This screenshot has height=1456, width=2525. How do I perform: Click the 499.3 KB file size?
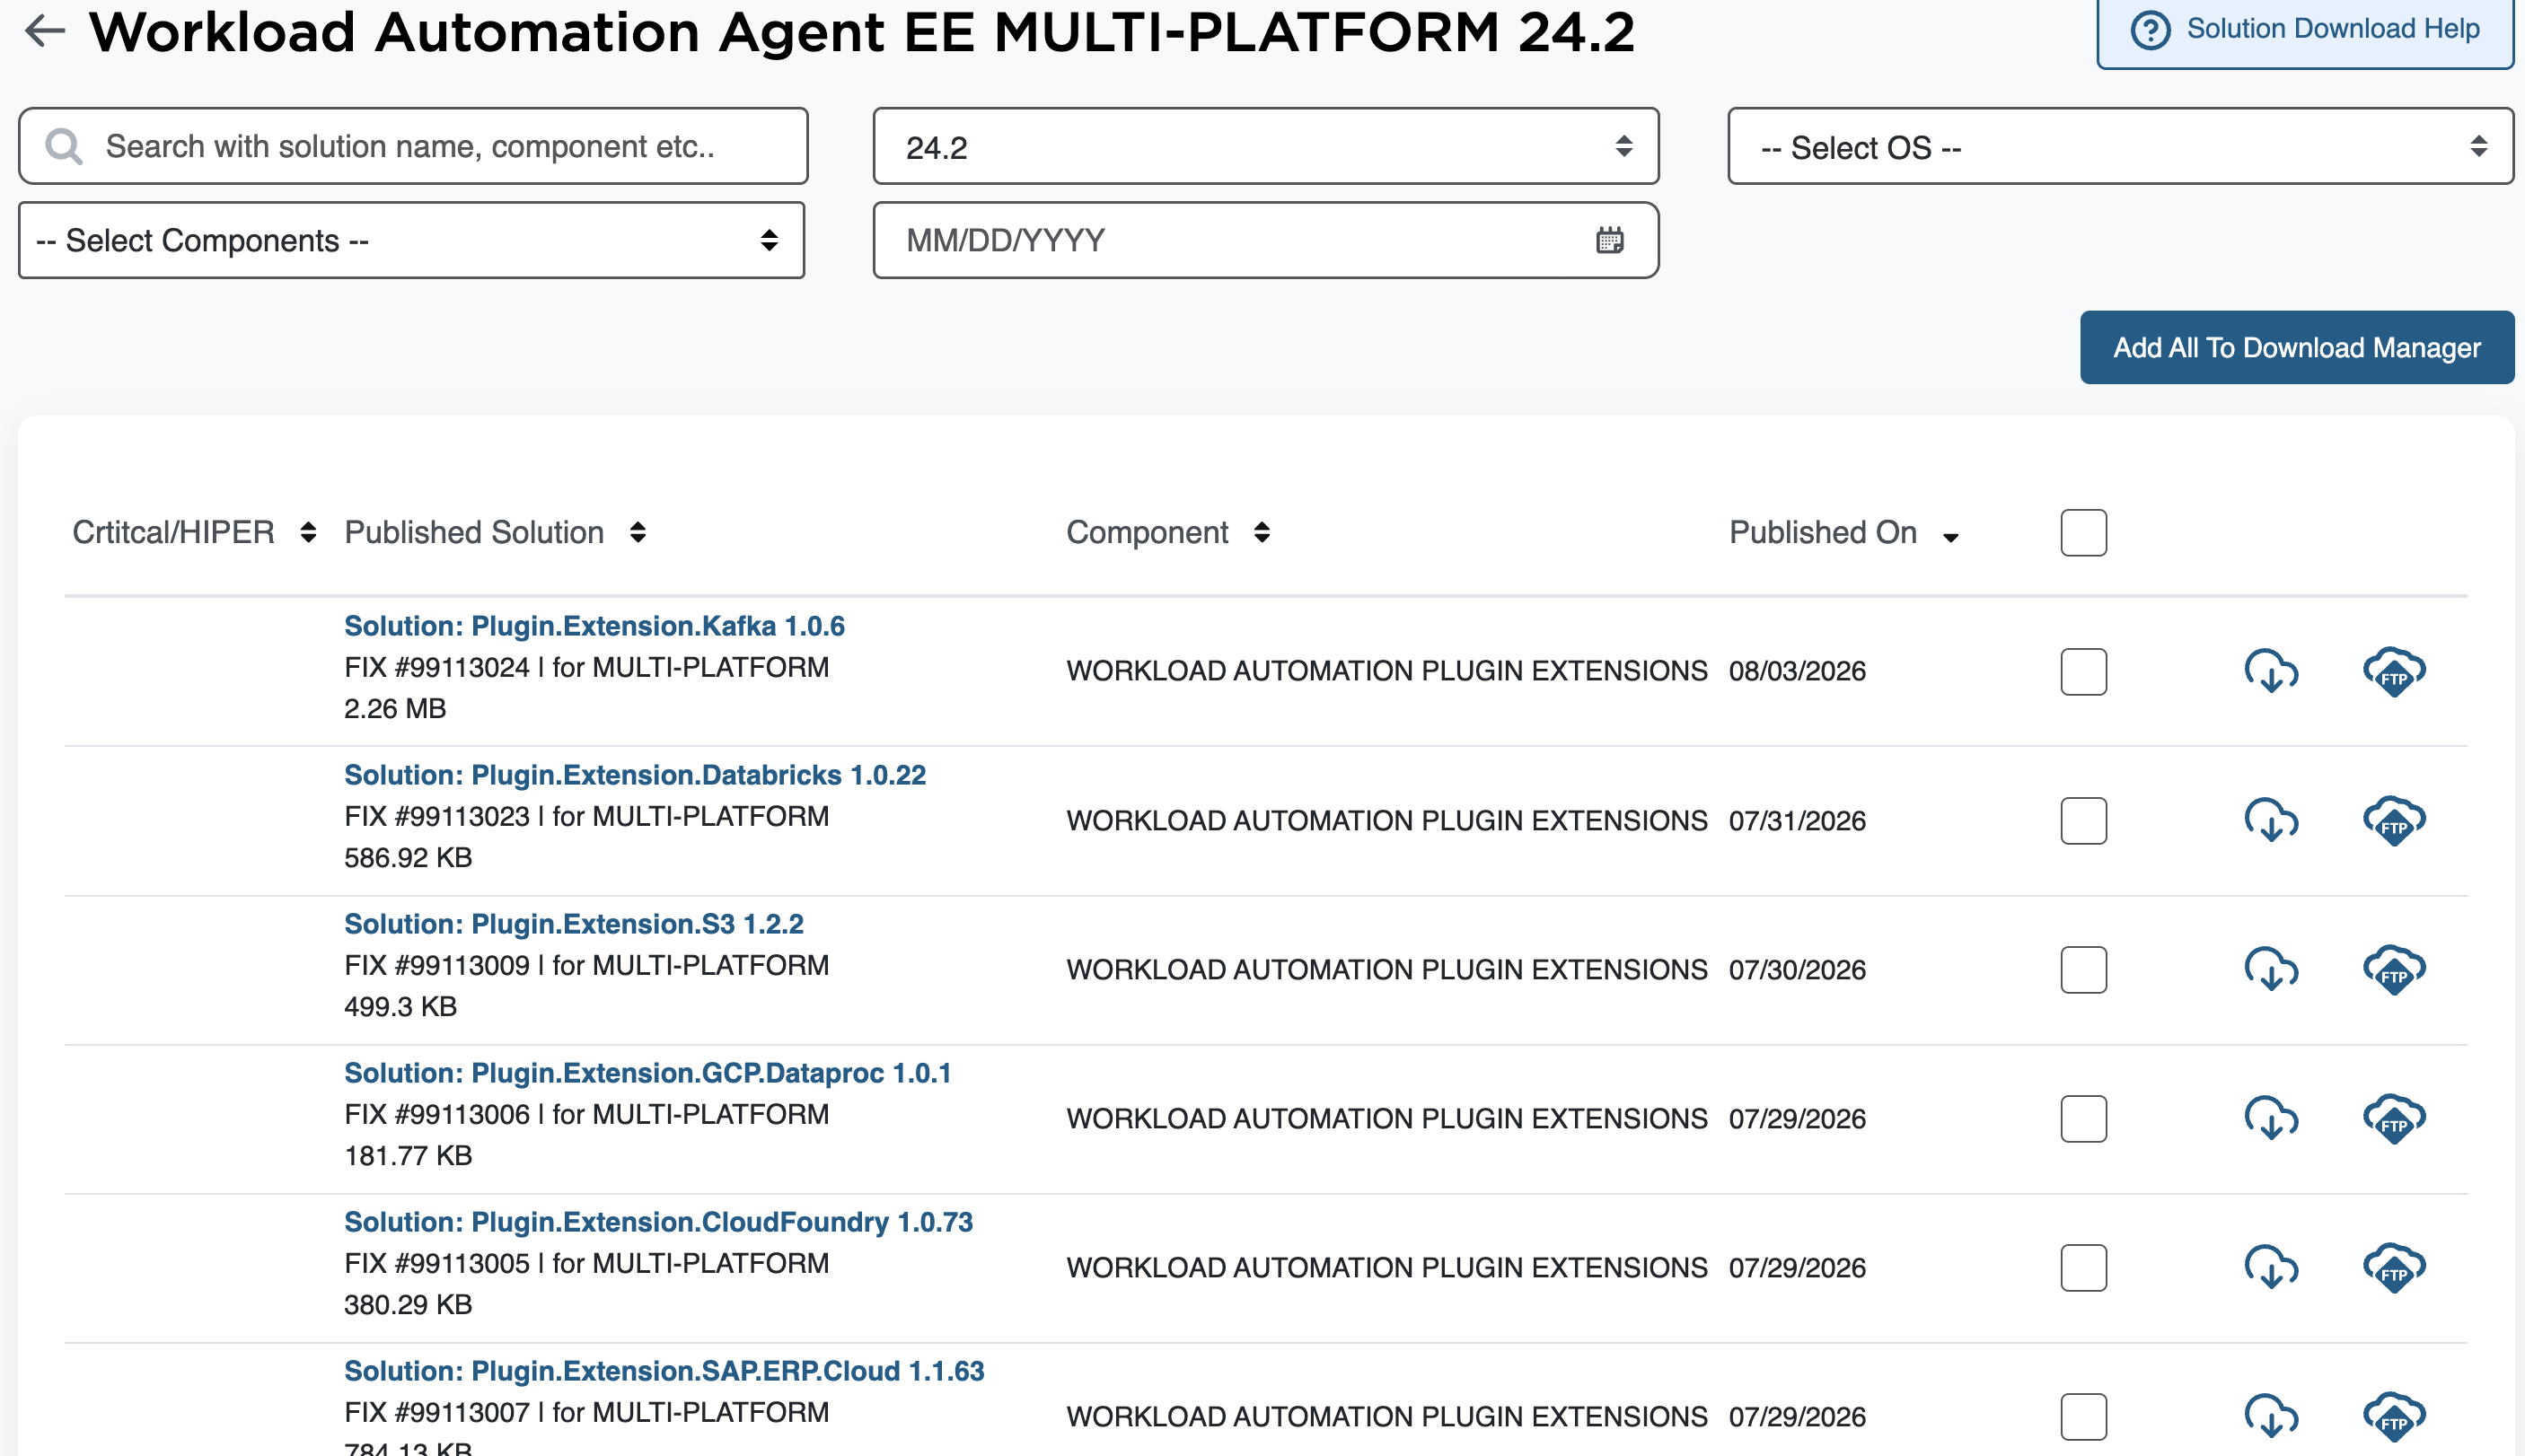tap(400, 1006)
